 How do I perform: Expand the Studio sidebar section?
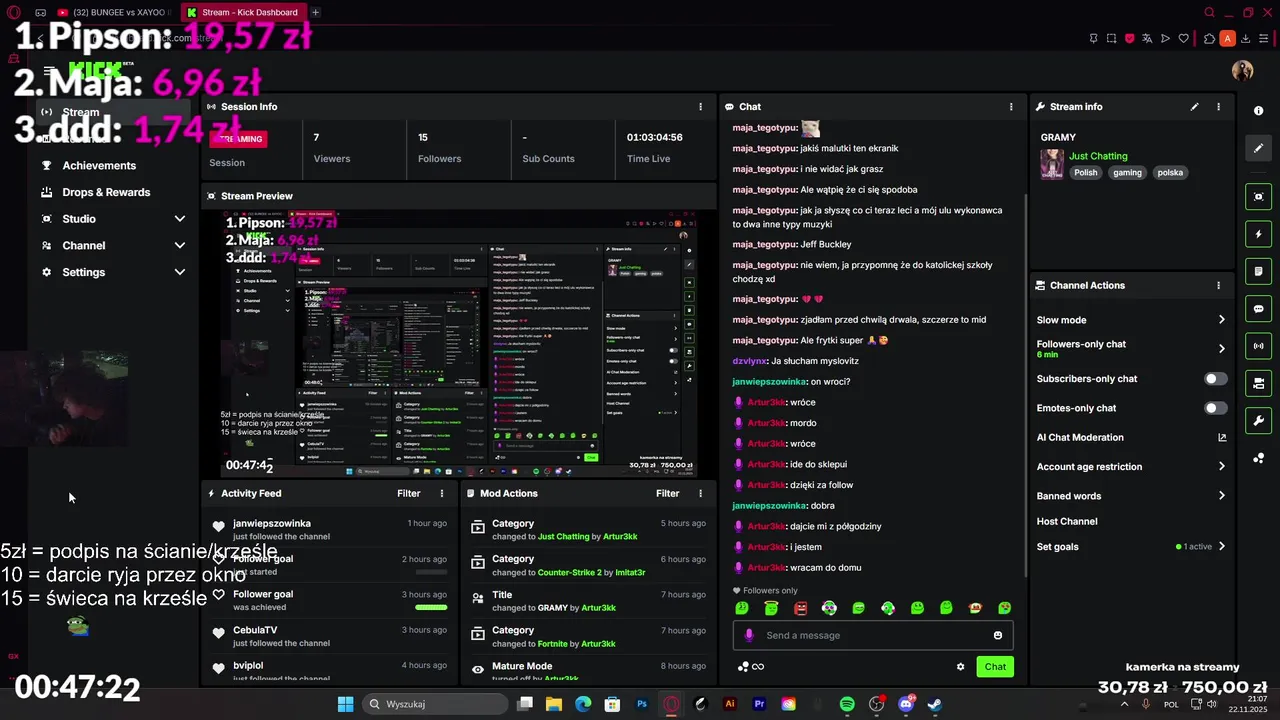[114, 219]
